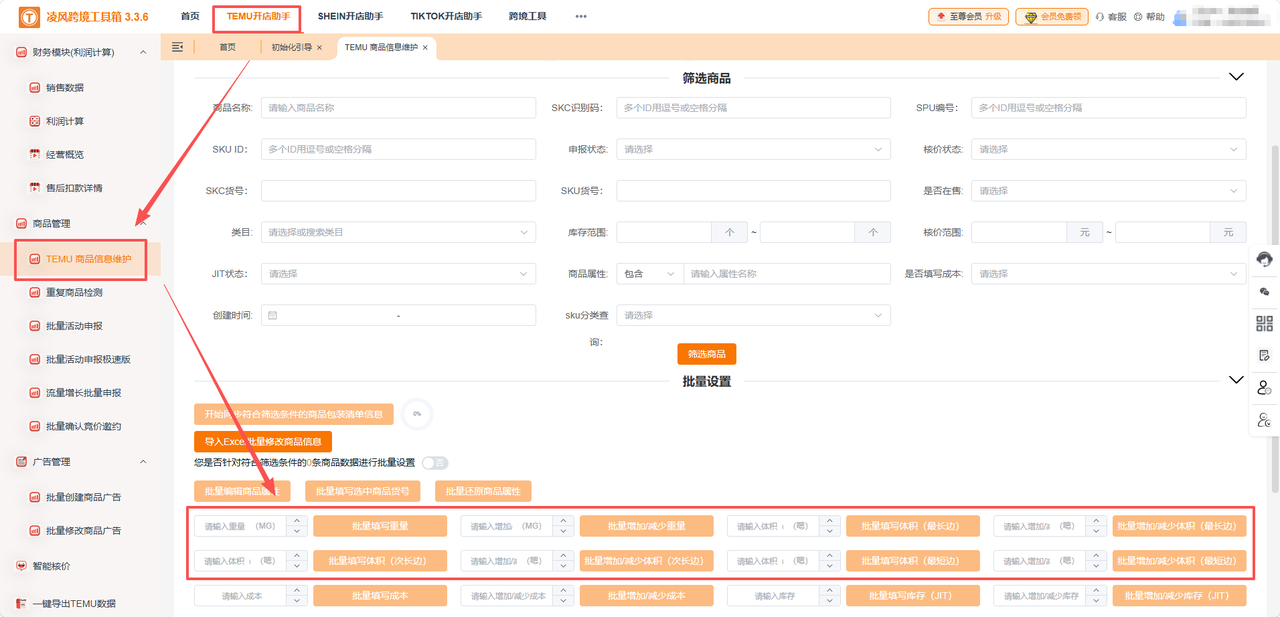The height and width of the screenshot is (617, 1280).
Task: Close the TEMU 商品信息维护 tab
Action: pyautogui.click(x=425, y=47)
